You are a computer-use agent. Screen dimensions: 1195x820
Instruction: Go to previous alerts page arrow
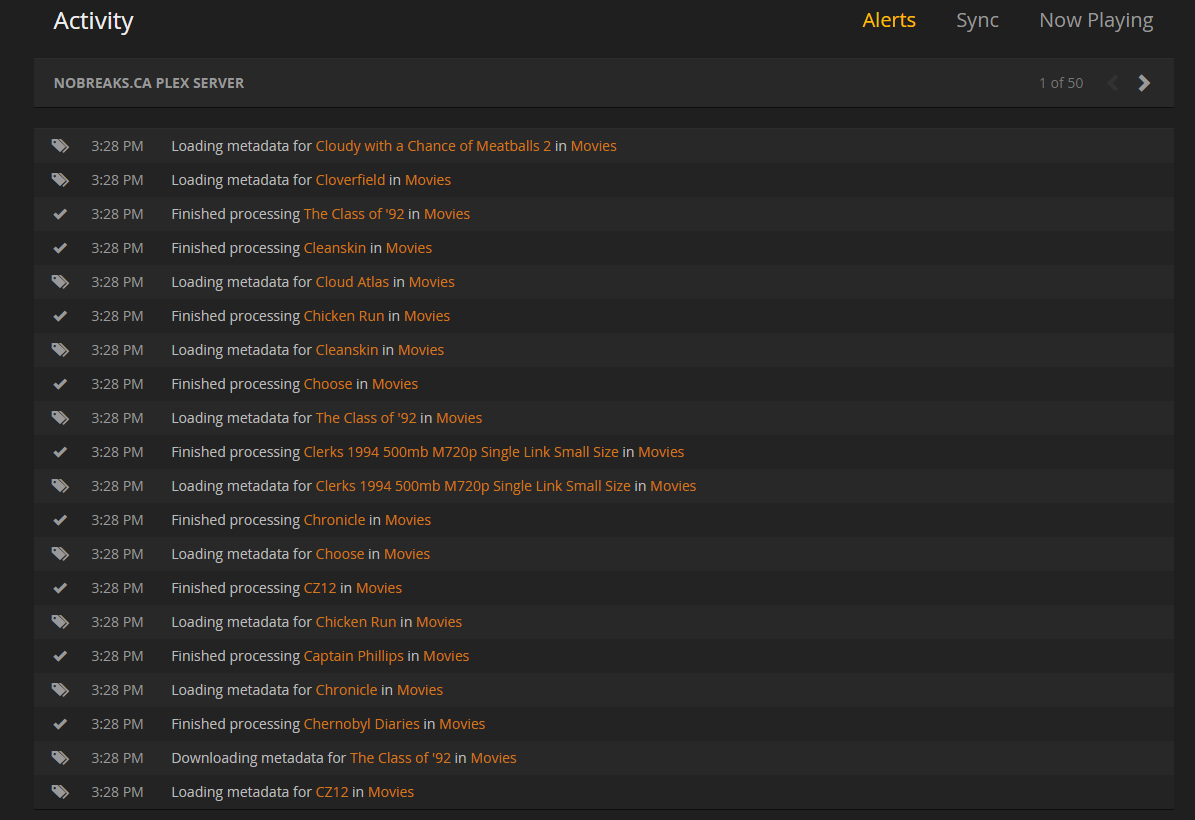pyautogui.click(x=1113, y=83)
